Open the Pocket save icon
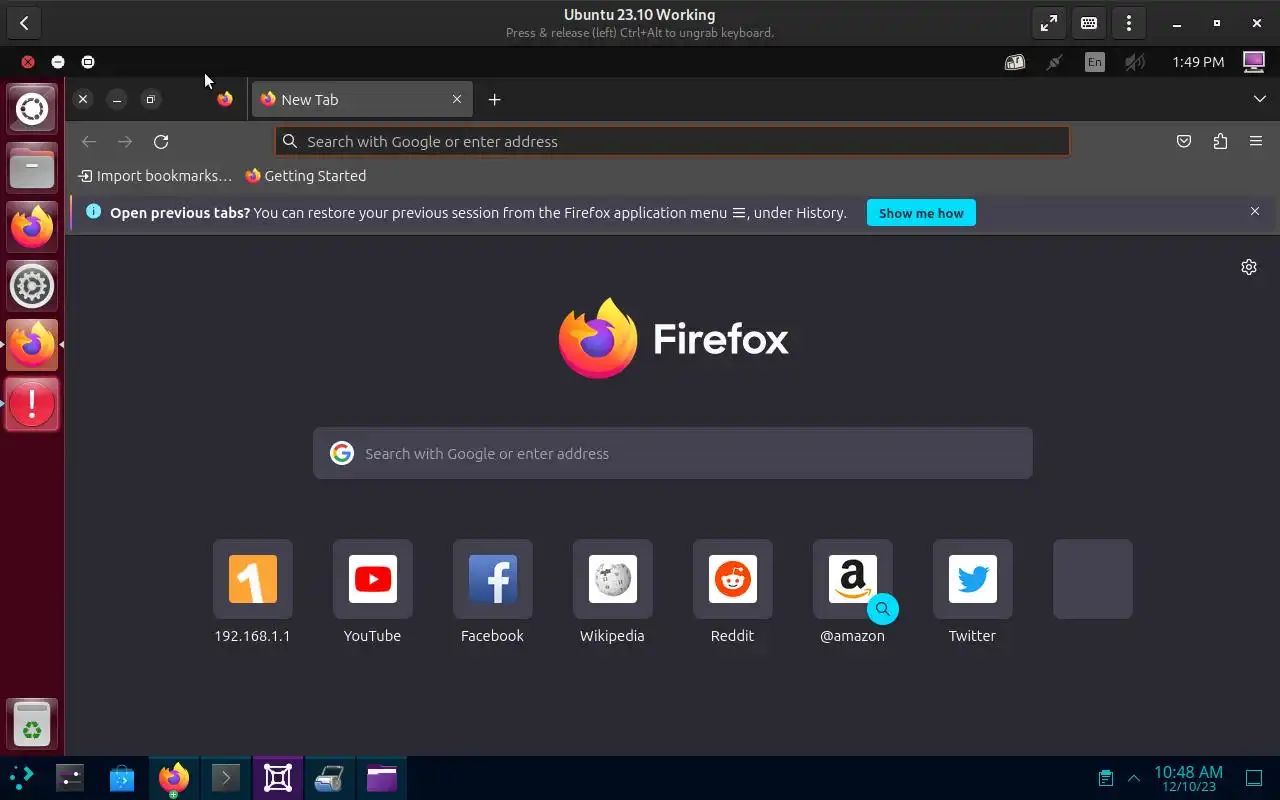1280x800 pixels. pyautogui.click(x=1184, y=142)
